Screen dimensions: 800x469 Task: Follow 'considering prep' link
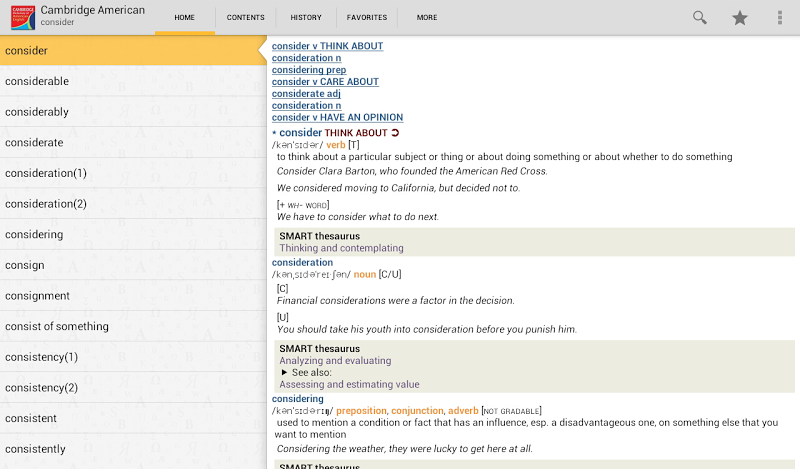(309, 70)
